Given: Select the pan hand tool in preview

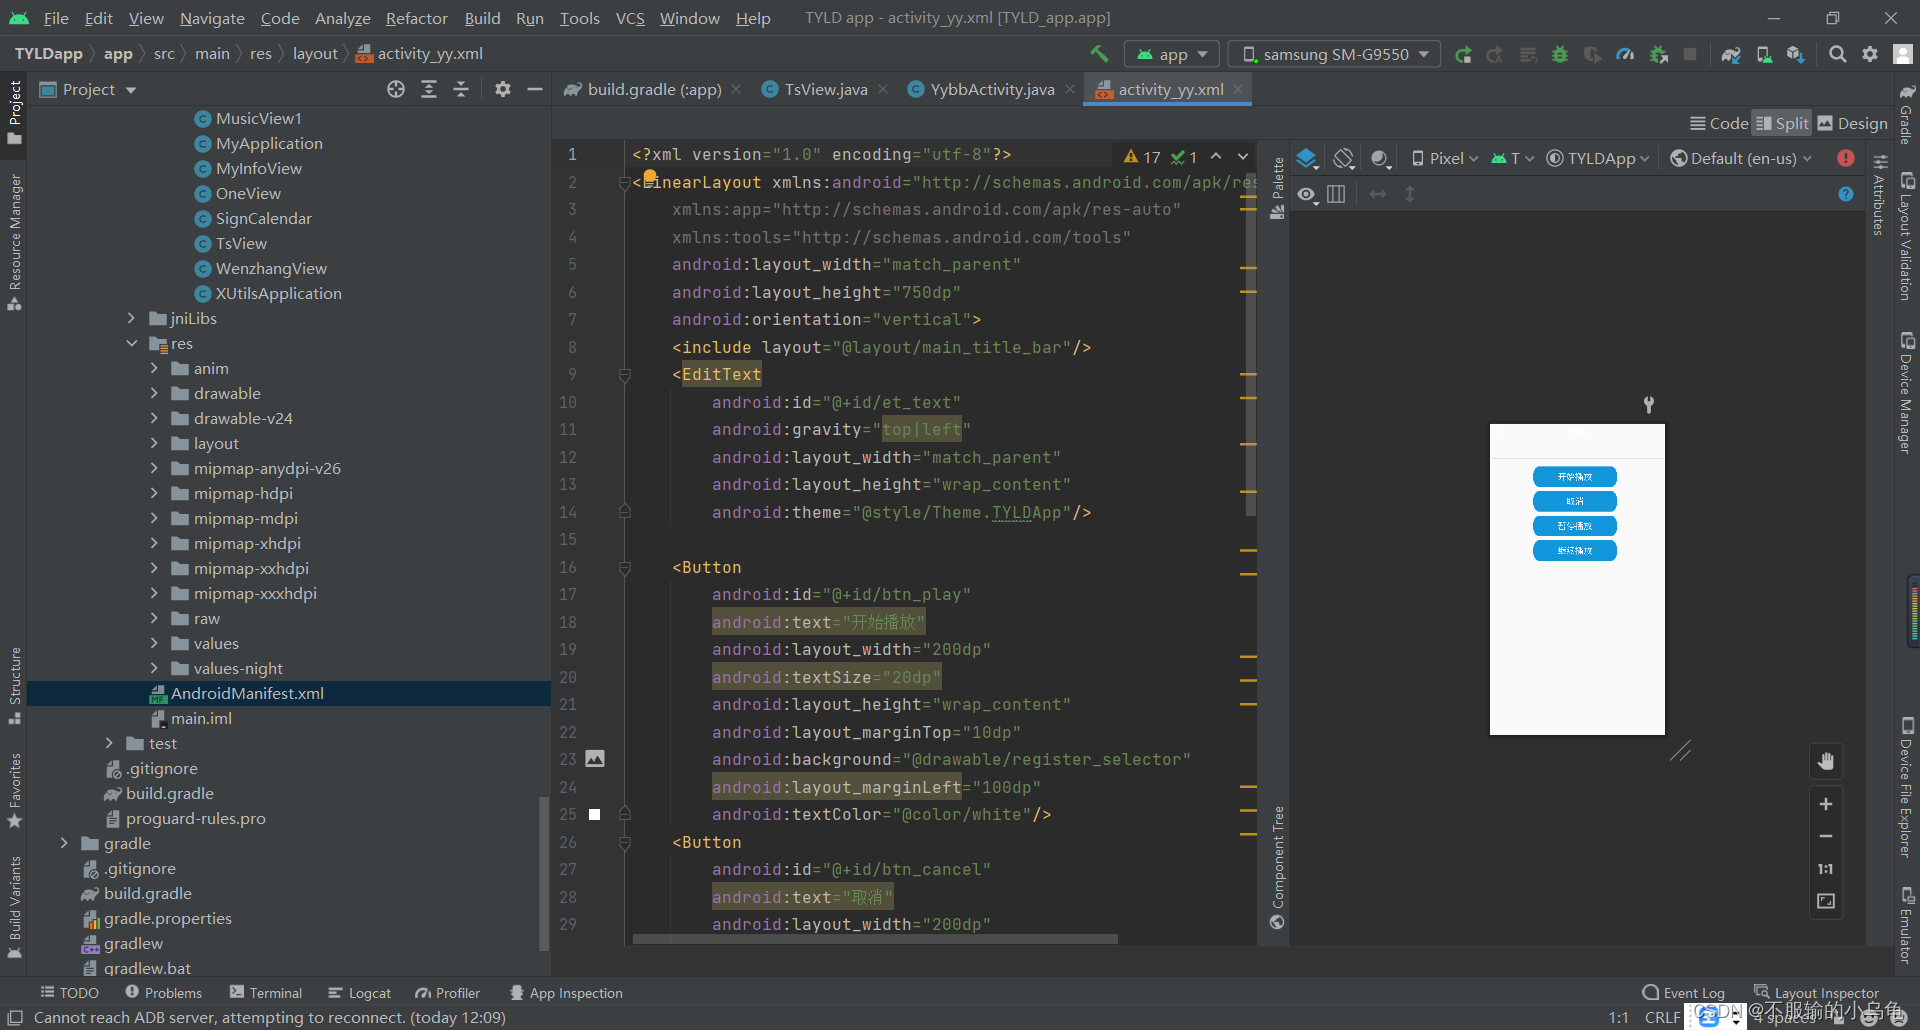Looking at the screenshot, I should (x=1826, y=762).
